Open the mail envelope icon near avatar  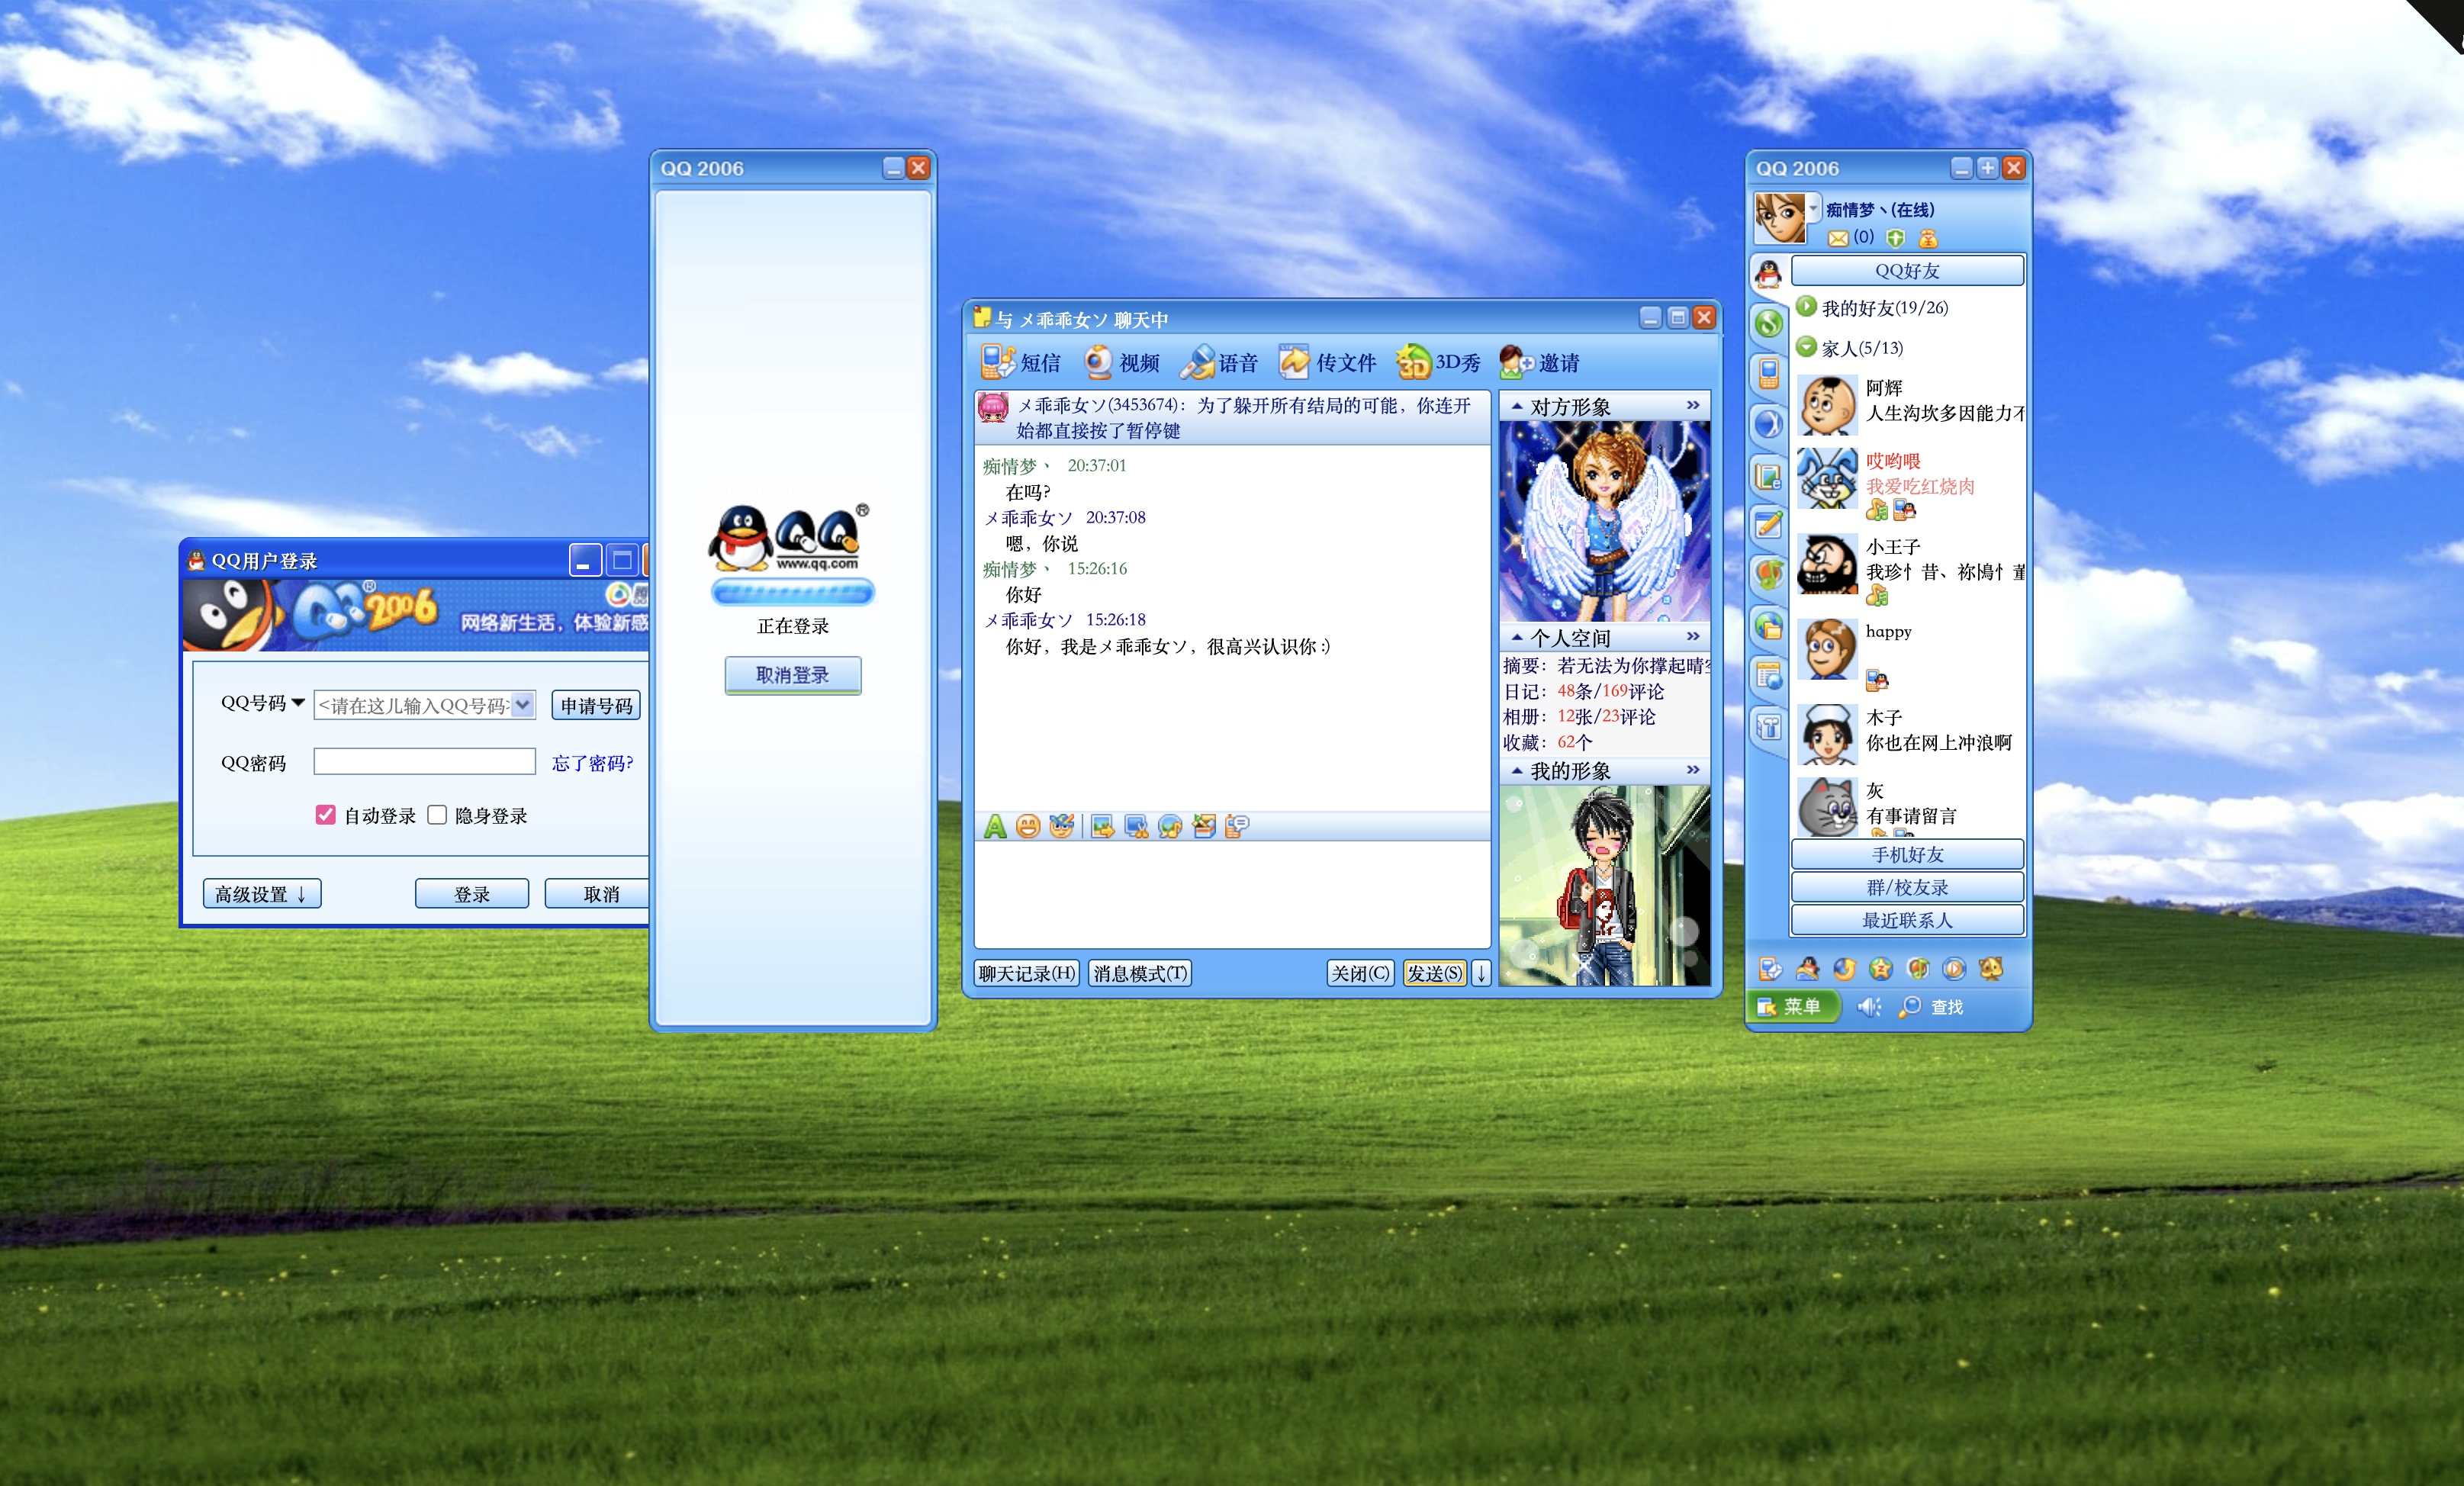[x=1838, y=237]
